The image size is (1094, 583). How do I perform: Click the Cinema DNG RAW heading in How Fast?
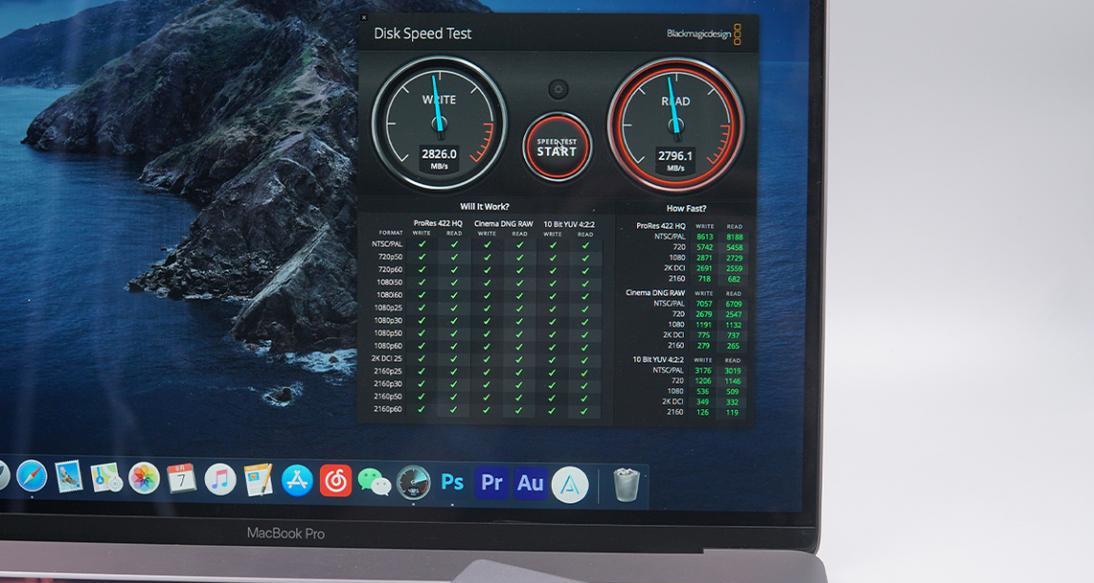655,293
